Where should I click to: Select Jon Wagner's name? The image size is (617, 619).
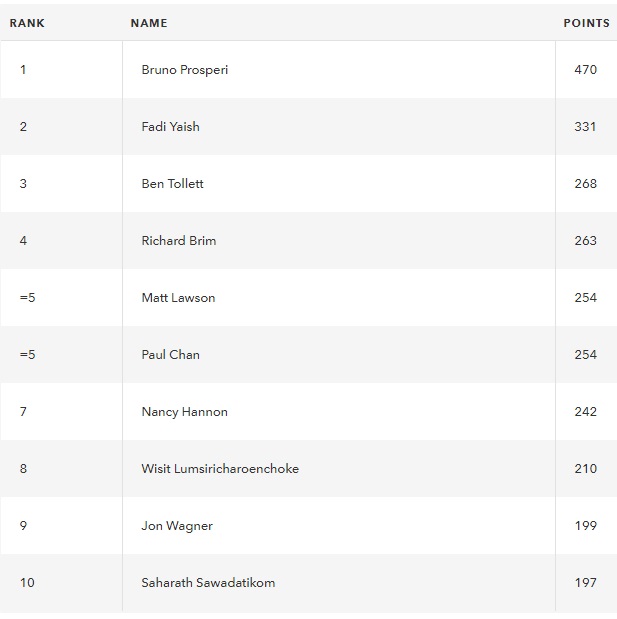coord(177,526)
